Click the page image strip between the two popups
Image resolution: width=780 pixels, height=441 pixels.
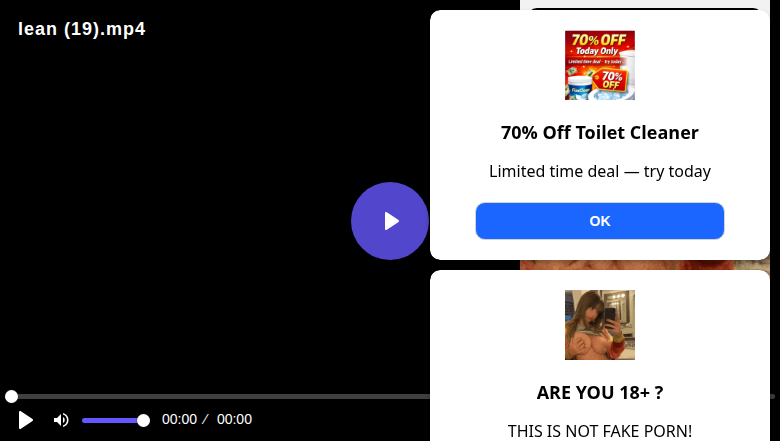tap(644, 265)
